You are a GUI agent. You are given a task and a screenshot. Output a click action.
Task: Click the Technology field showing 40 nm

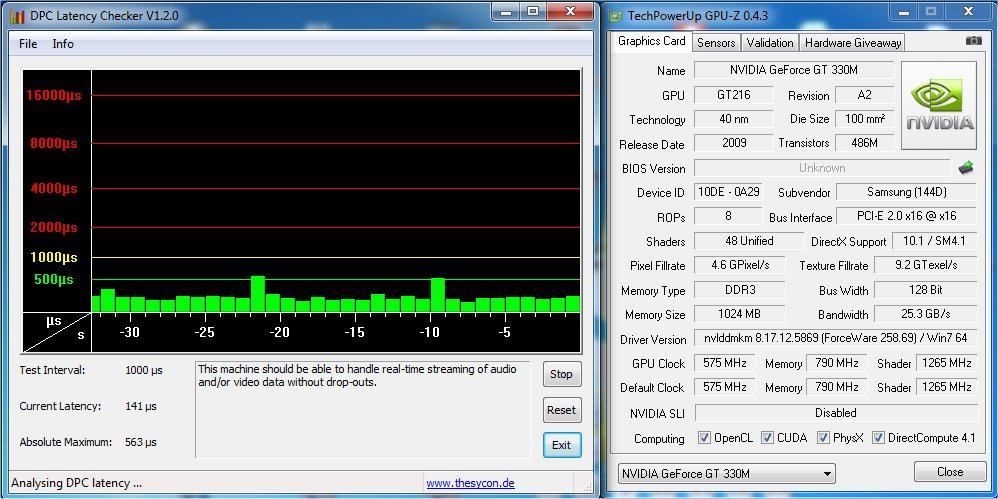(733, 119)
